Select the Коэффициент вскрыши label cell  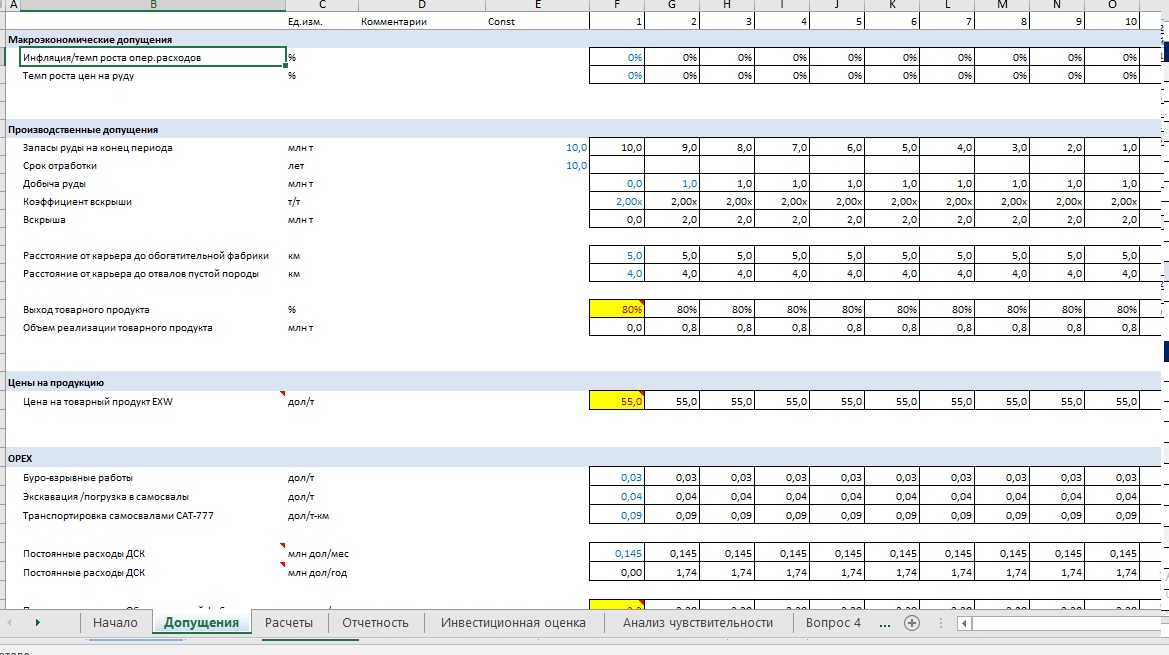77,201
